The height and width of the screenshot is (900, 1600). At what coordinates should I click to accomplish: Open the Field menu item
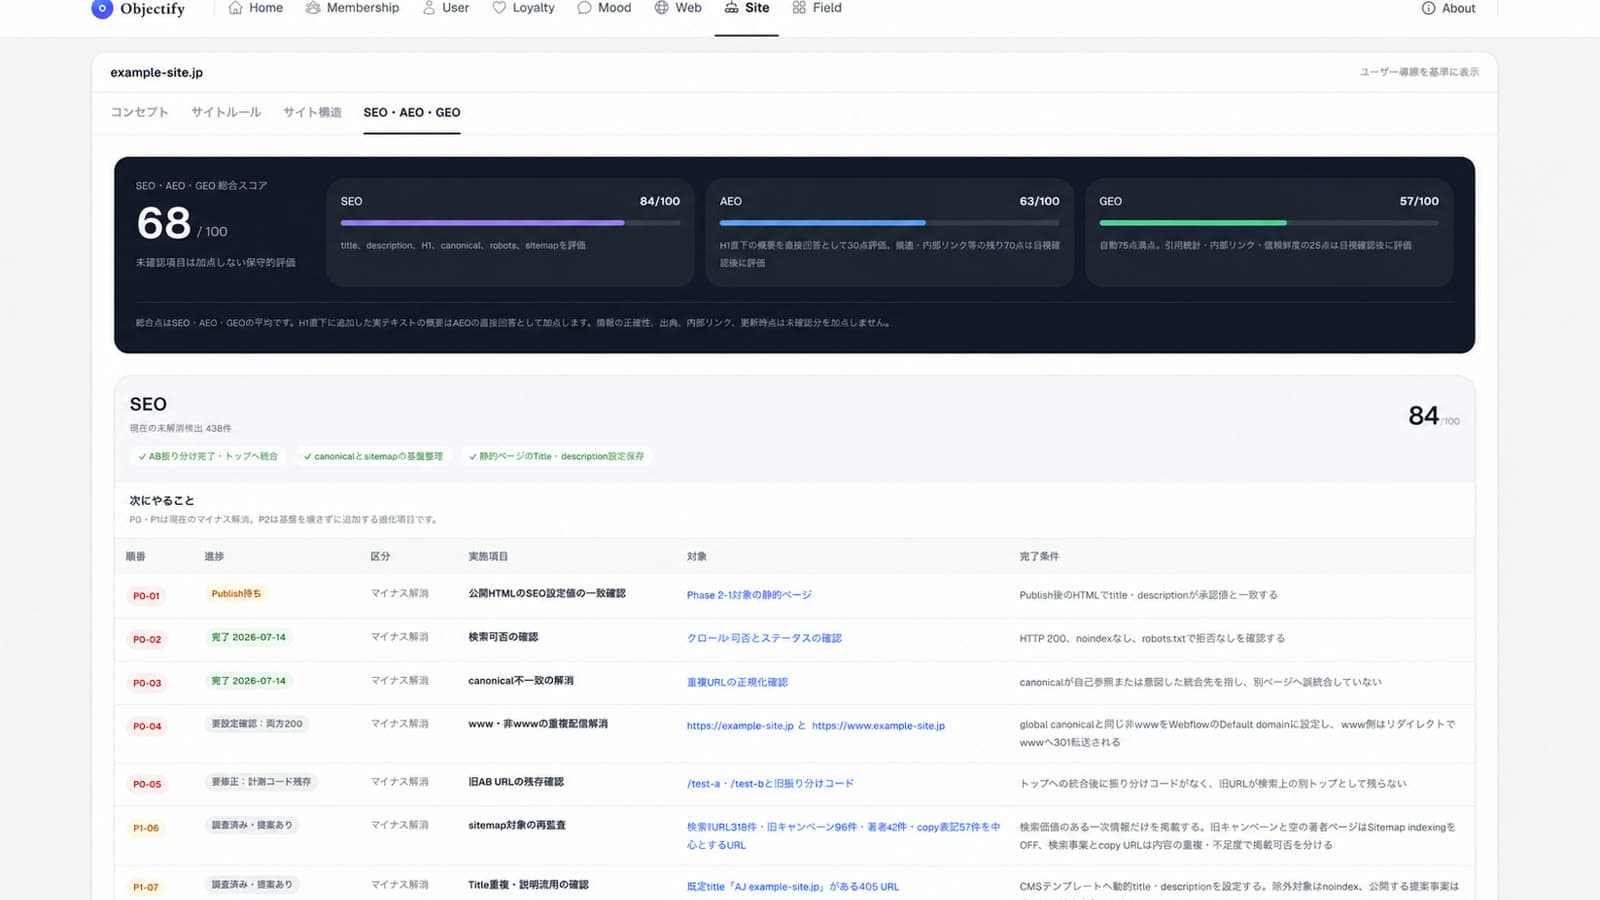coord(817,8)
